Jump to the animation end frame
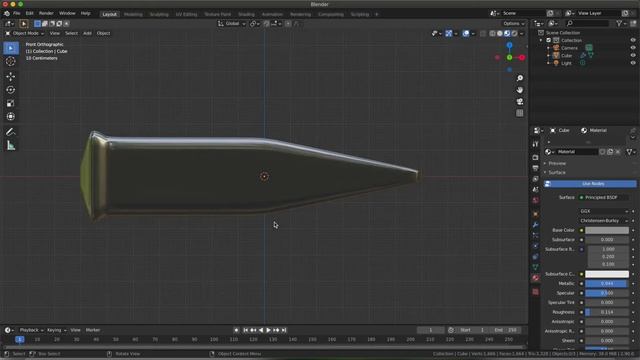The width and height of the screenshot is (640, 360). [x=284, y=330]
